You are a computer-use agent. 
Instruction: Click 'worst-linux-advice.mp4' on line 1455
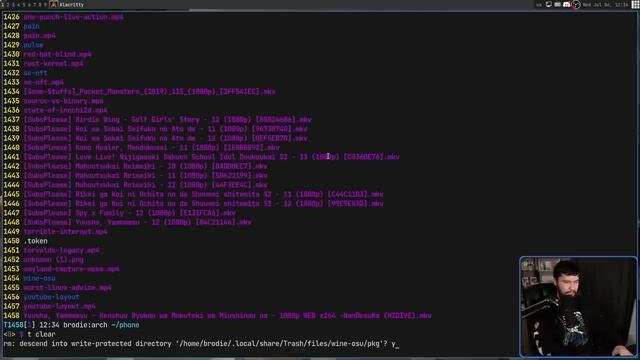point(67,288)
